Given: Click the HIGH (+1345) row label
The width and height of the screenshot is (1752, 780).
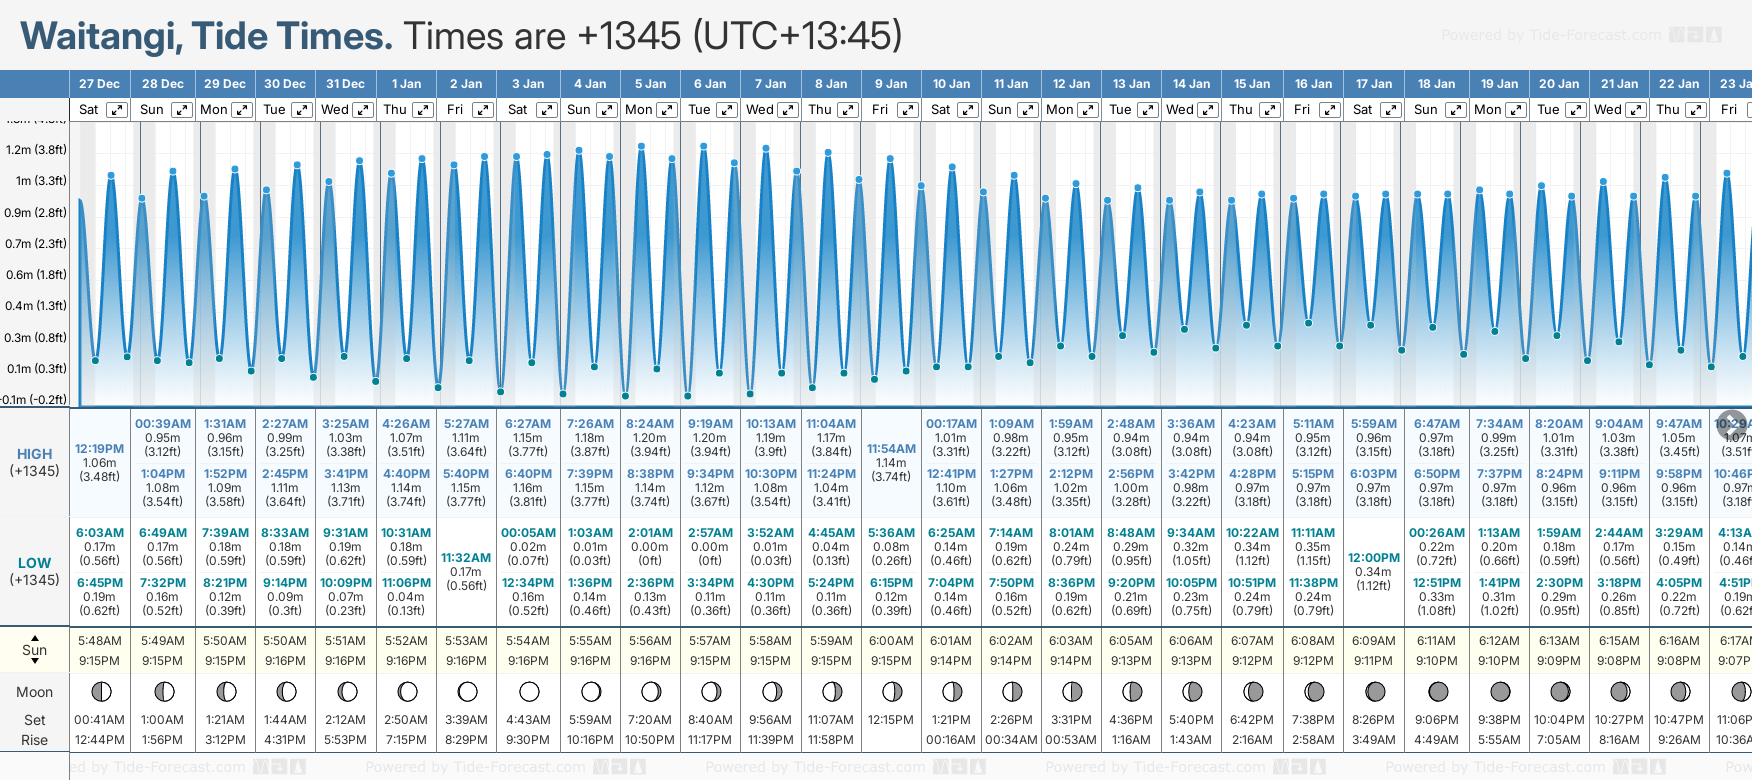Looking at the screenshot, I should pos(35,462).
